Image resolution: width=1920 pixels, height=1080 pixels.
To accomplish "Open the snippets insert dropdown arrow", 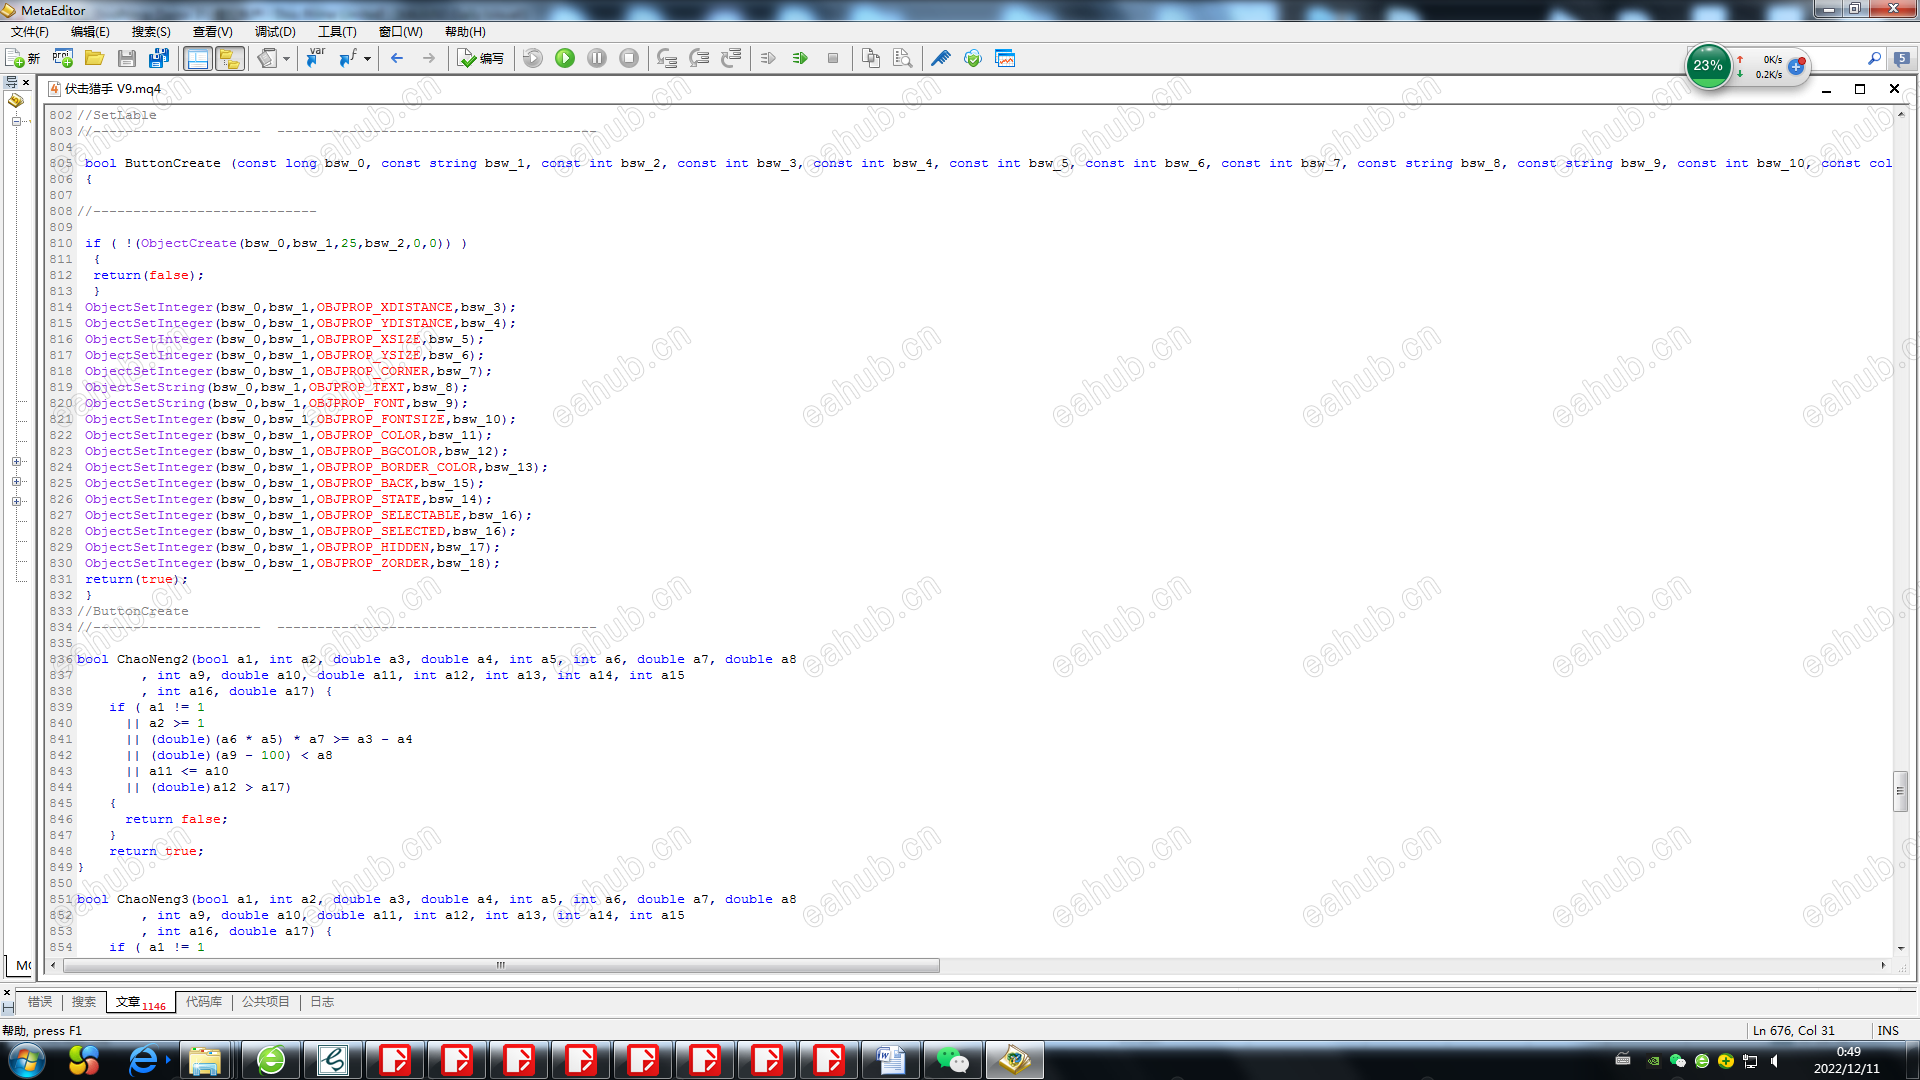I will tap(286, 59).
